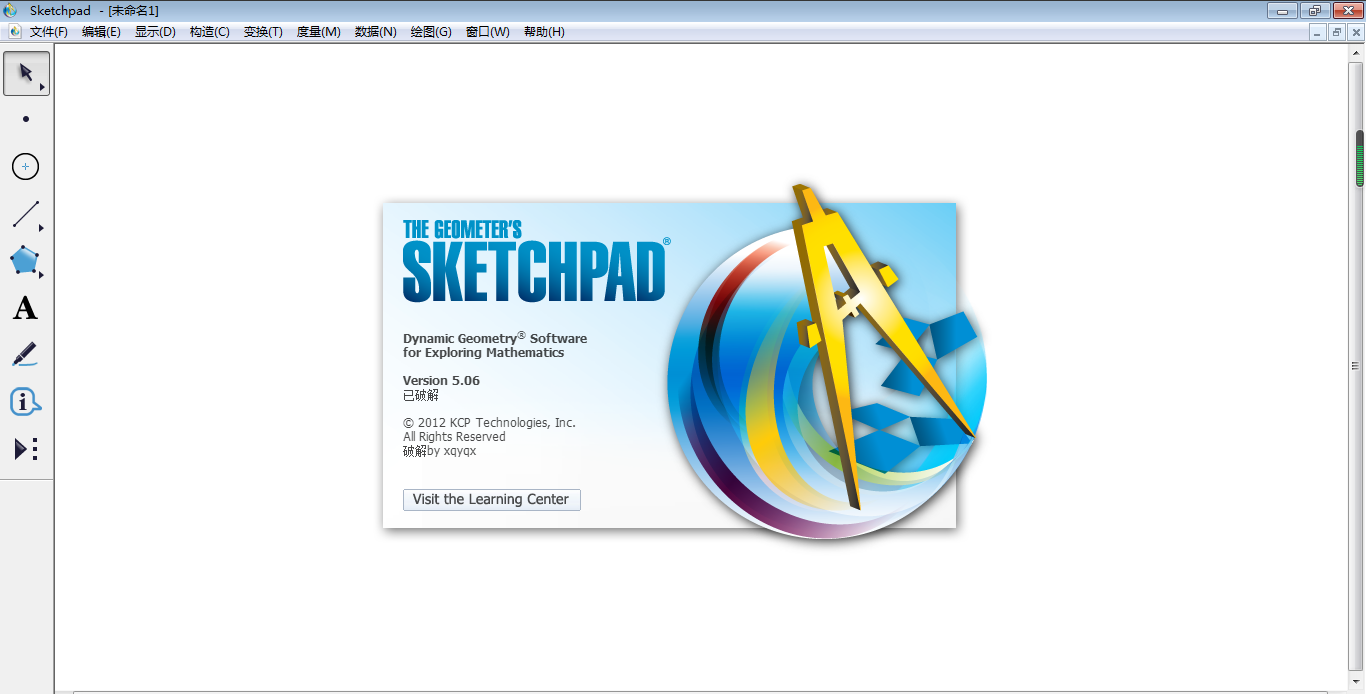Click the vertical scrollbar grip at mid-right edge
Viewport: 1366px width, 694px height.
1357,366
